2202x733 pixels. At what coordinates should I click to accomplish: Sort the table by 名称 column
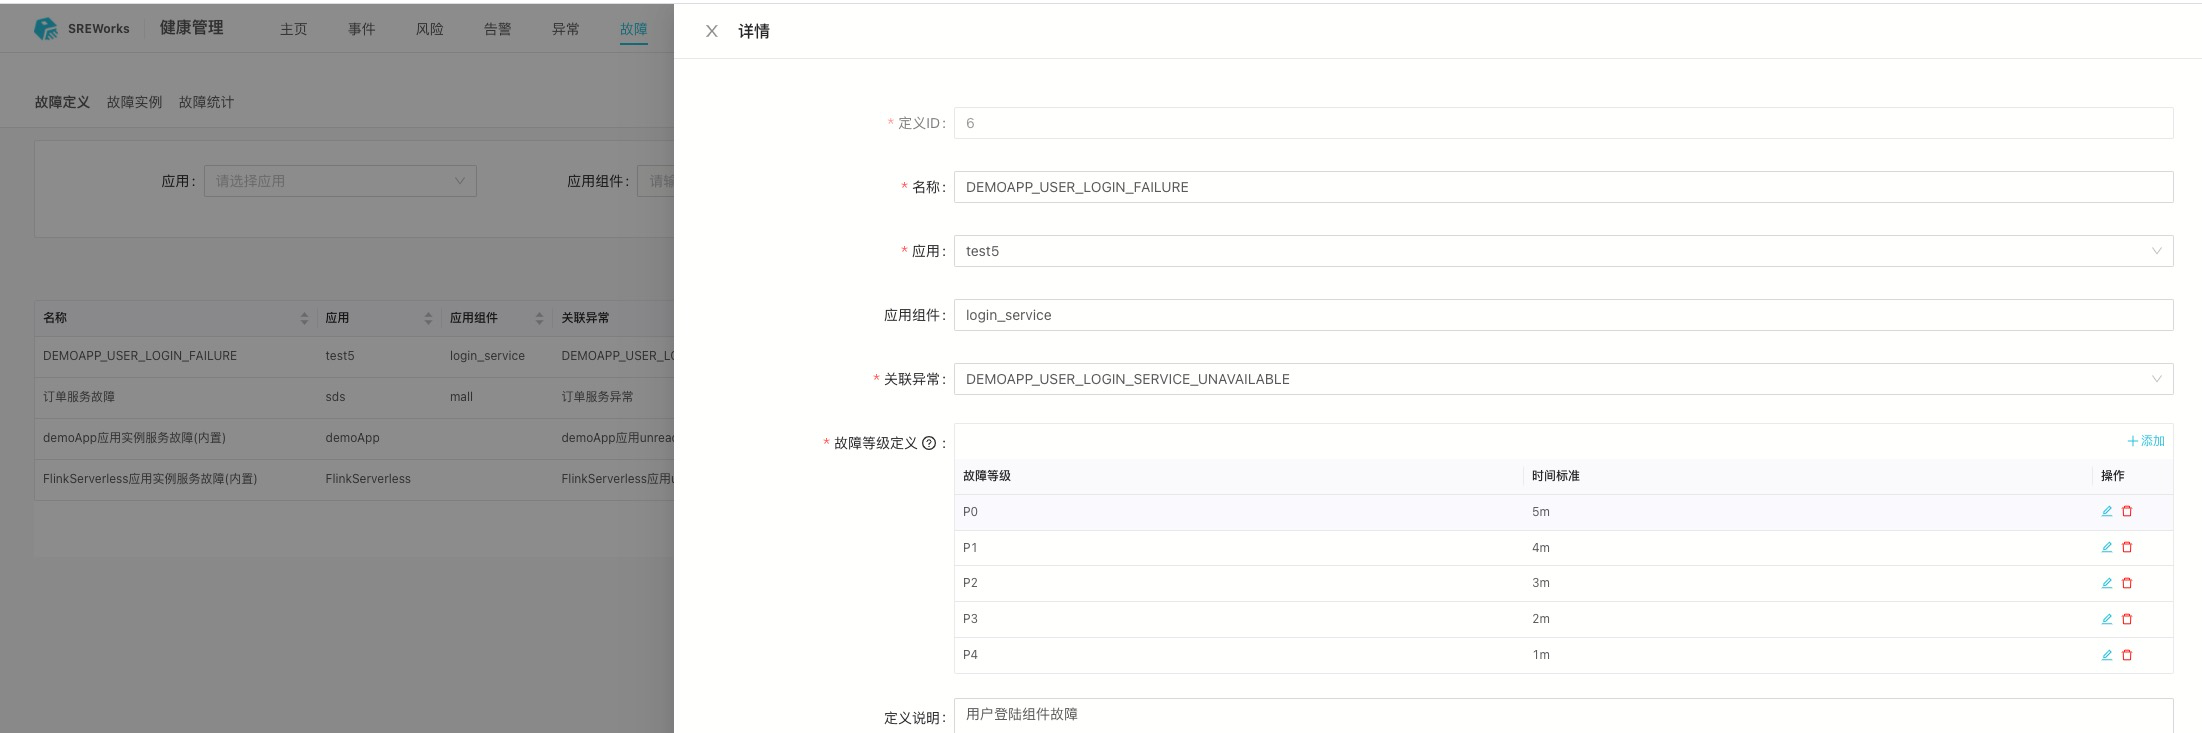click(x=304, y=318)
